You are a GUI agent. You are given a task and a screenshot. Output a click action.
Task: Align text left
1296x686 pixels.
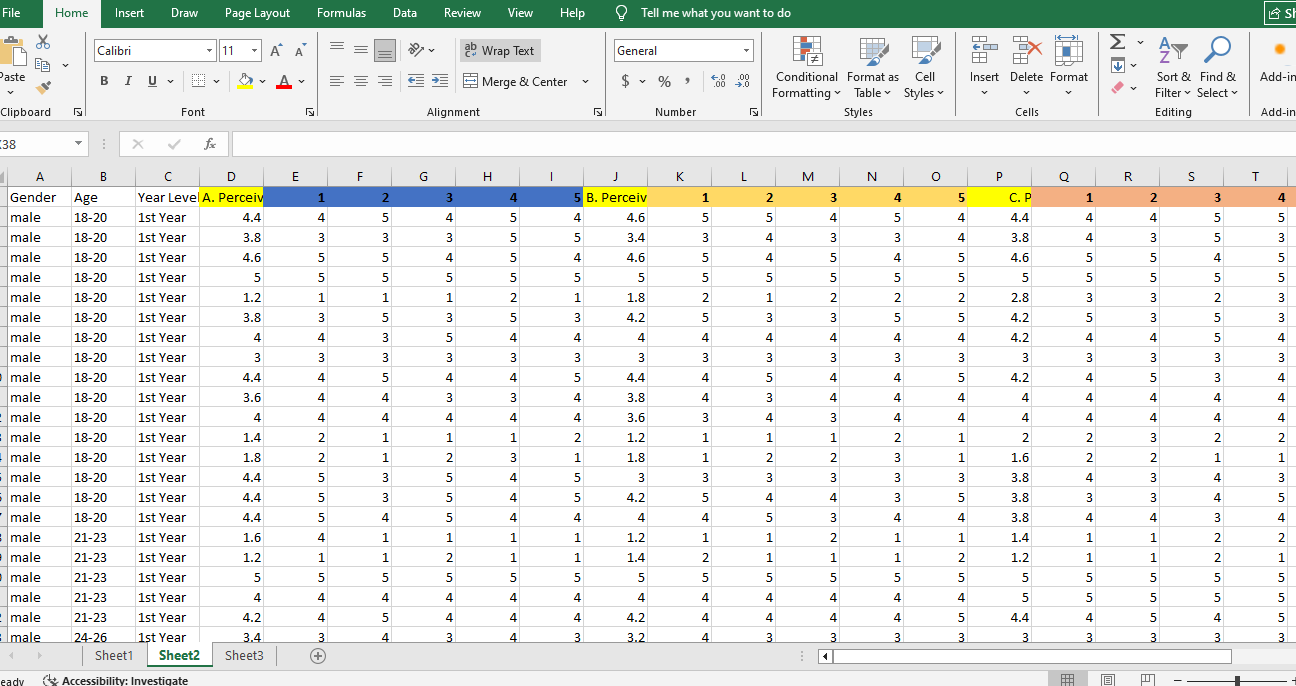(x=337, y=81)
